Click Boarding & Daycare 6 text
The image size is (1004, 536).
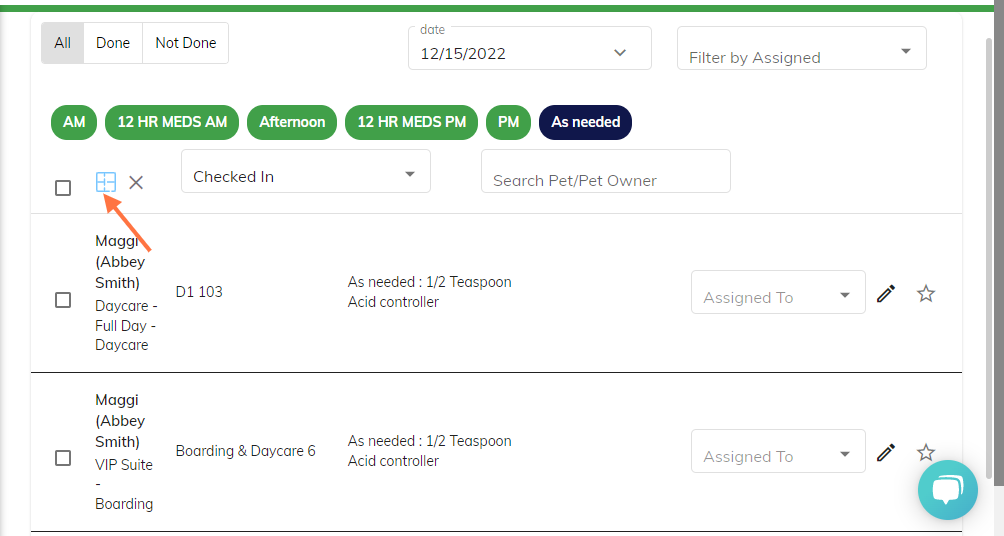click(x=246, y=451)
